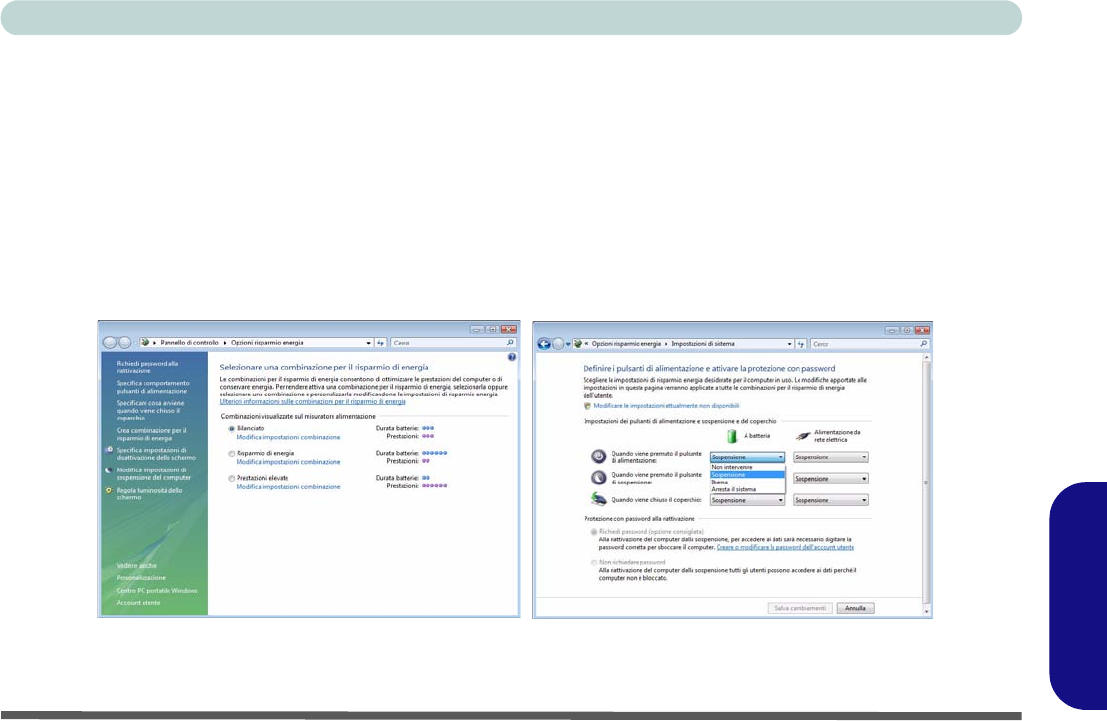1107x721 pixels.
Task: Click the laptop lid closing icon
Action: (x=598, y=499)
